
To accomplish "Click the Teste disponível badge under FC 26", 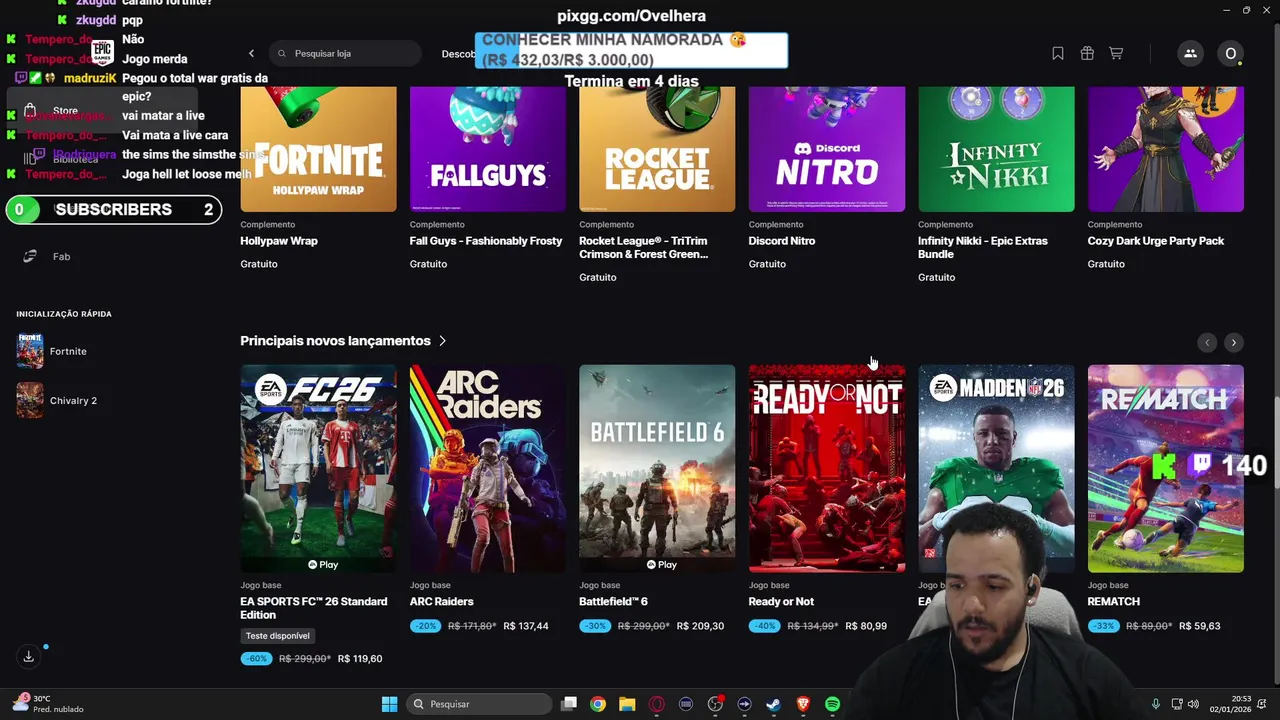I will pos(278,636).
